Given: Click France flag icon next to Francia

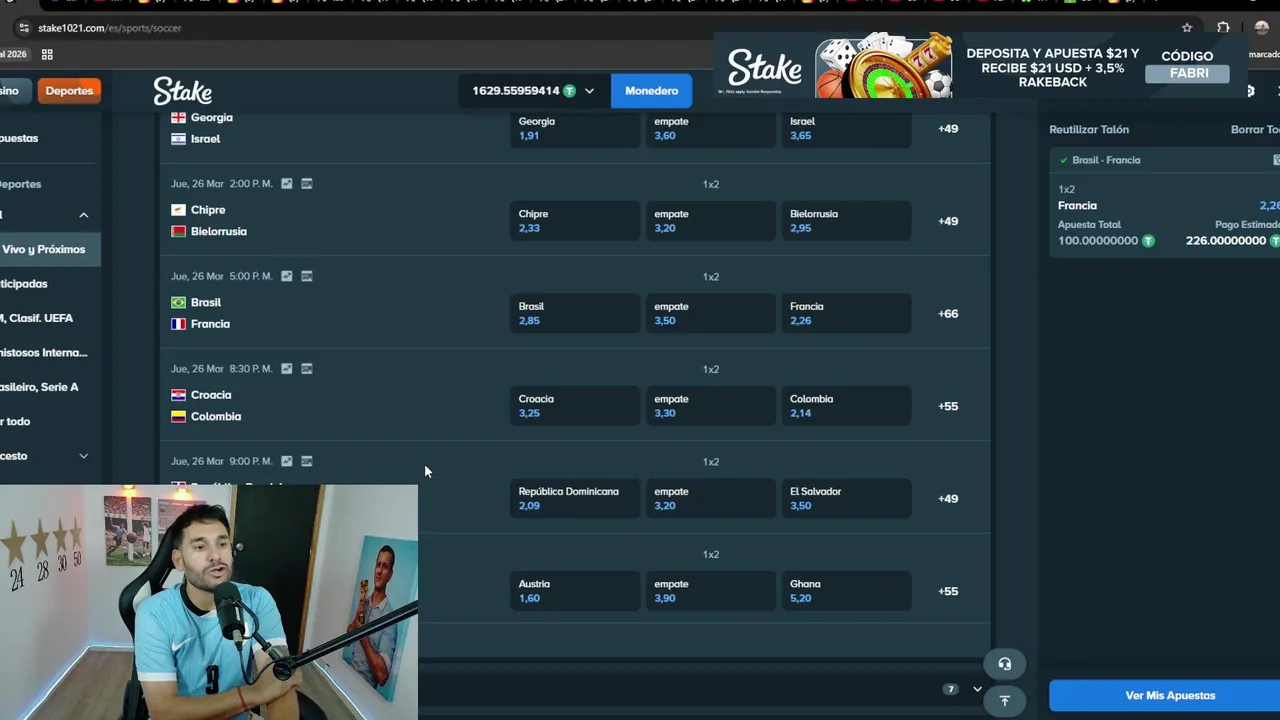Looking at the screenshot, I should (178, 324).
